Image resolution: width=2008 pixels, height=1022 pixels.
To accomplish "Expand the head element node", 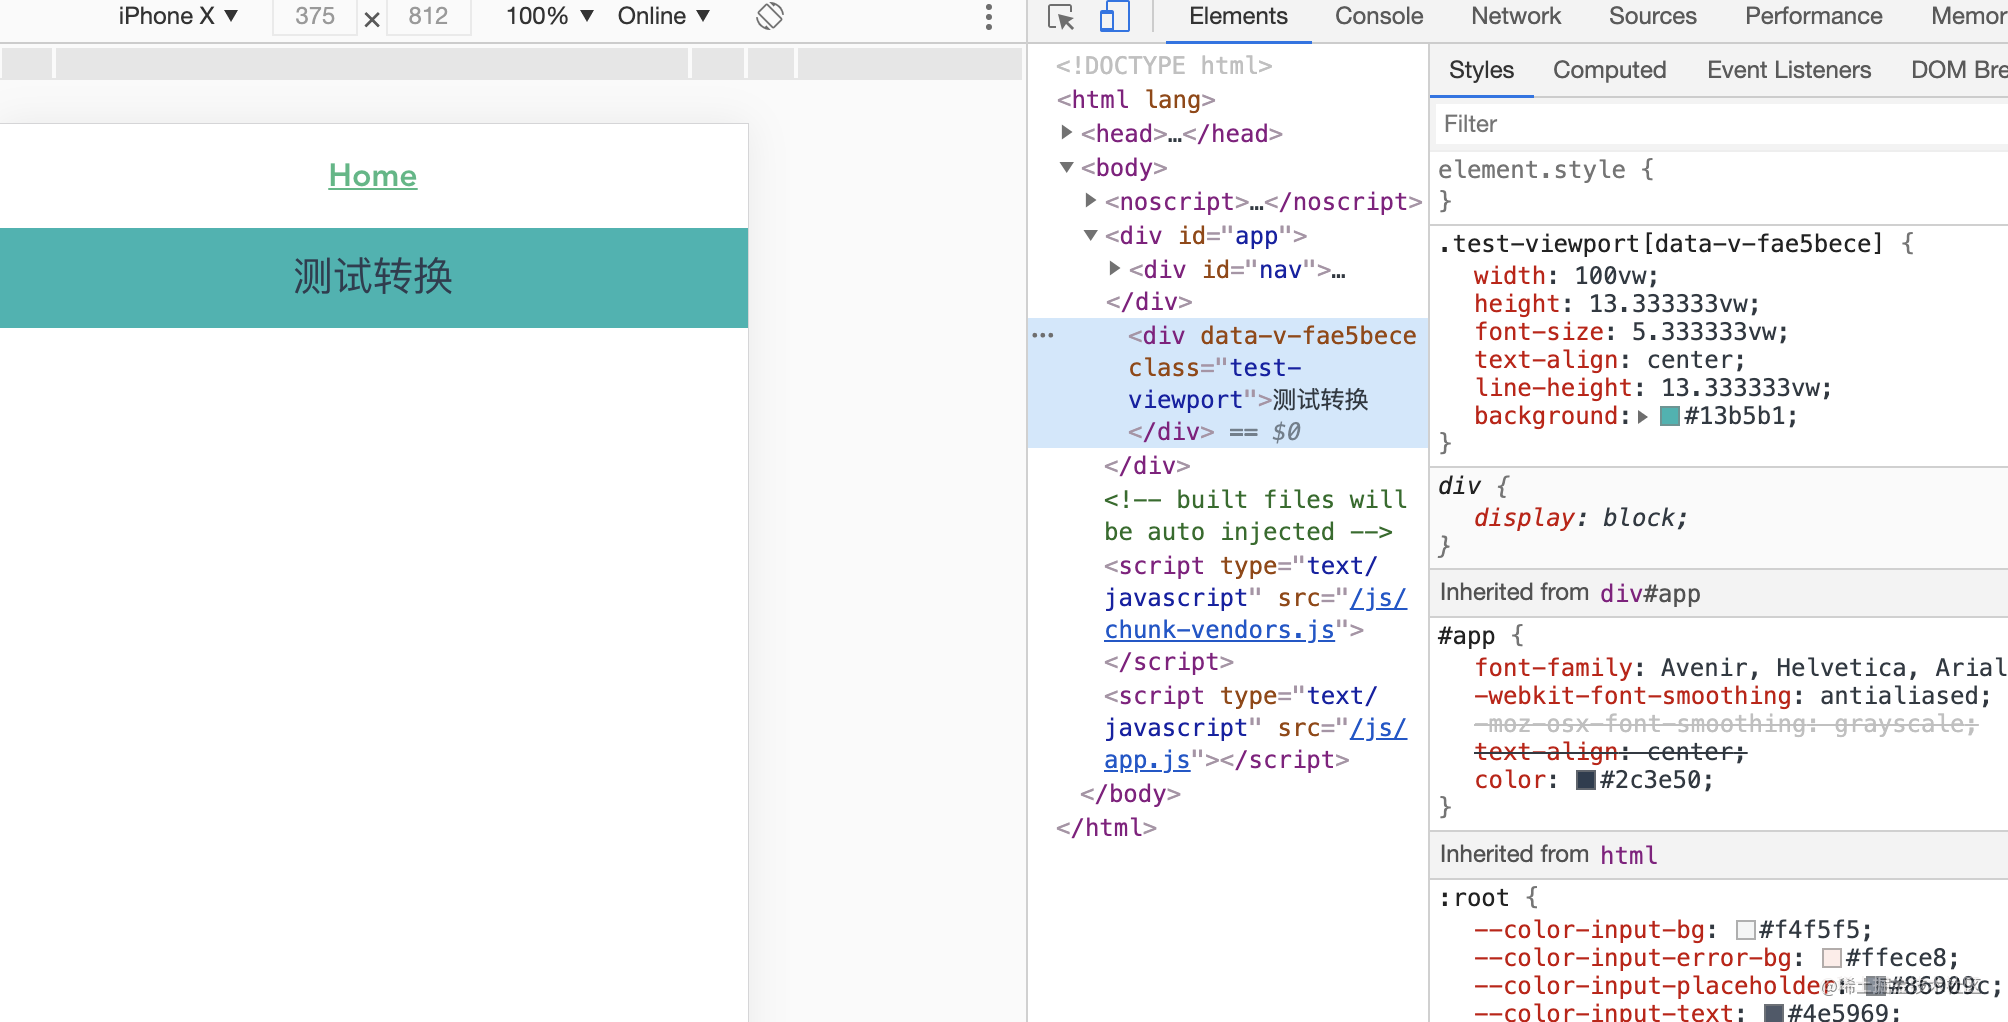I will click(x=1067, y=132).
